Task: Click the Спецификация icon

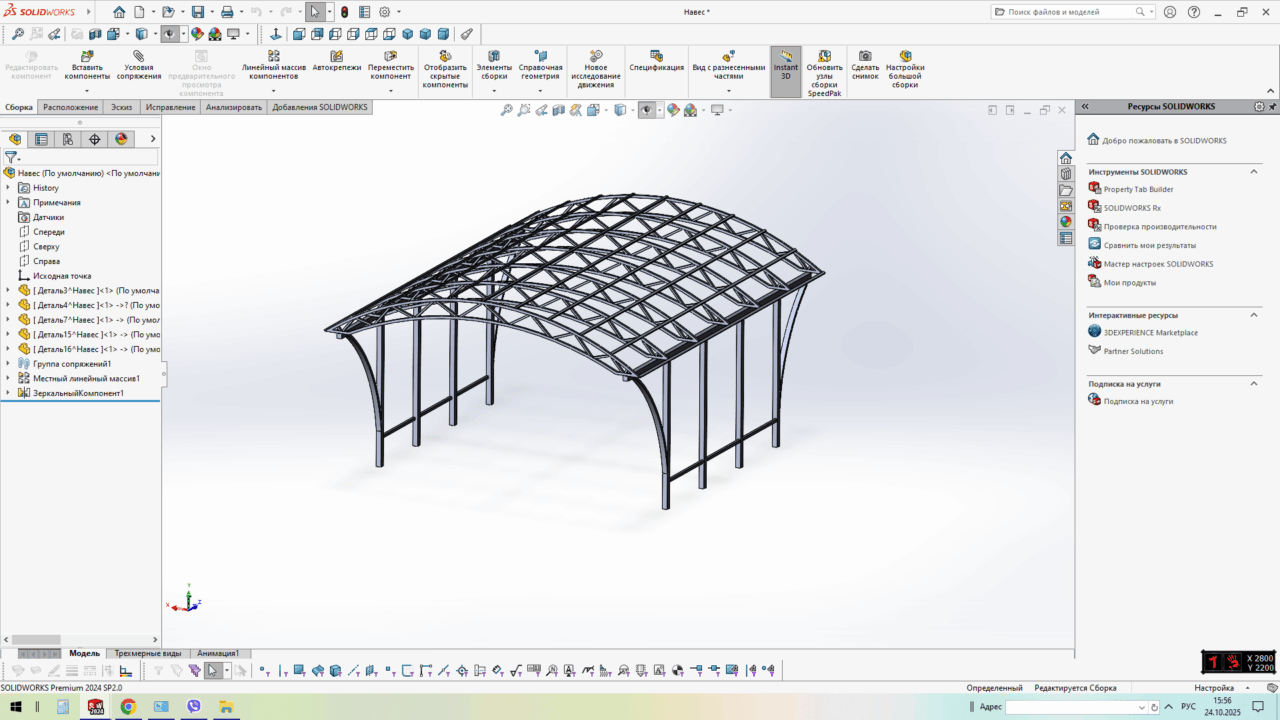Action: click(x=656, y=56)
